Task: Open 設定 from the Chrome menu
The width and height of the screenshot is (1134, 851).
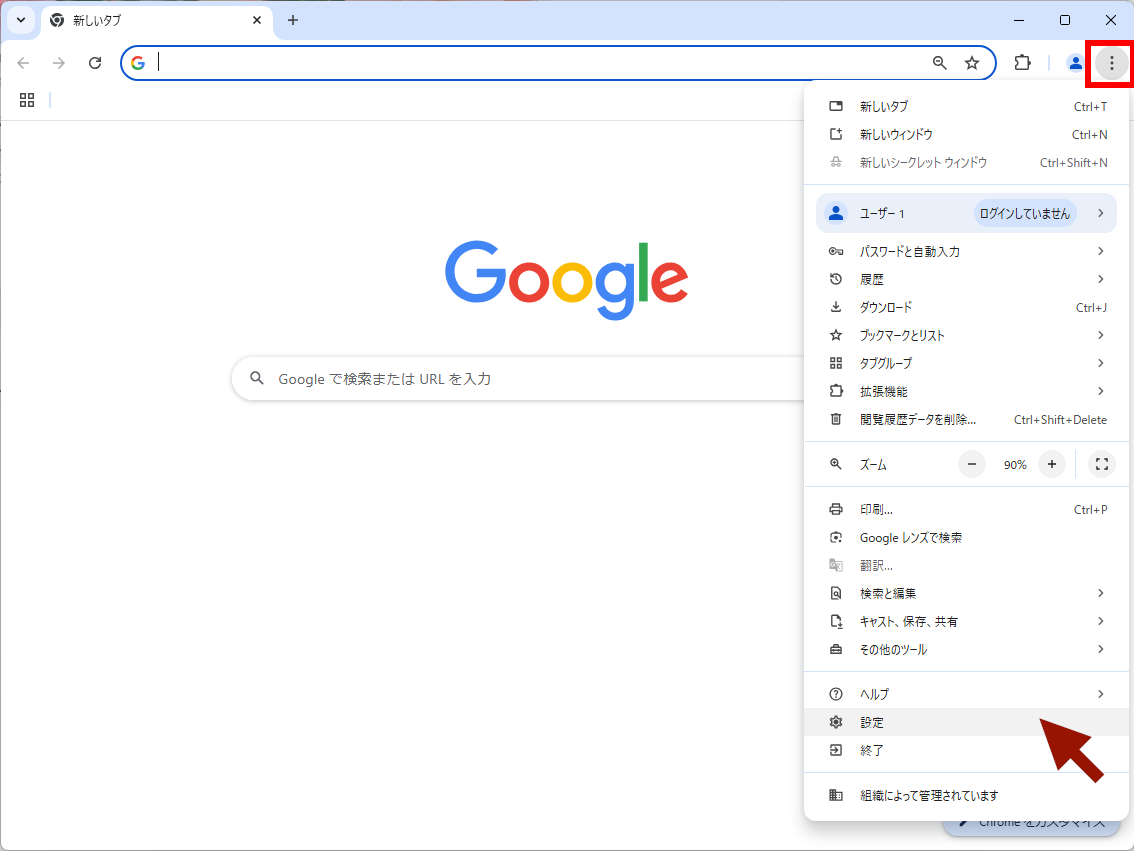Action: point(967,722)
